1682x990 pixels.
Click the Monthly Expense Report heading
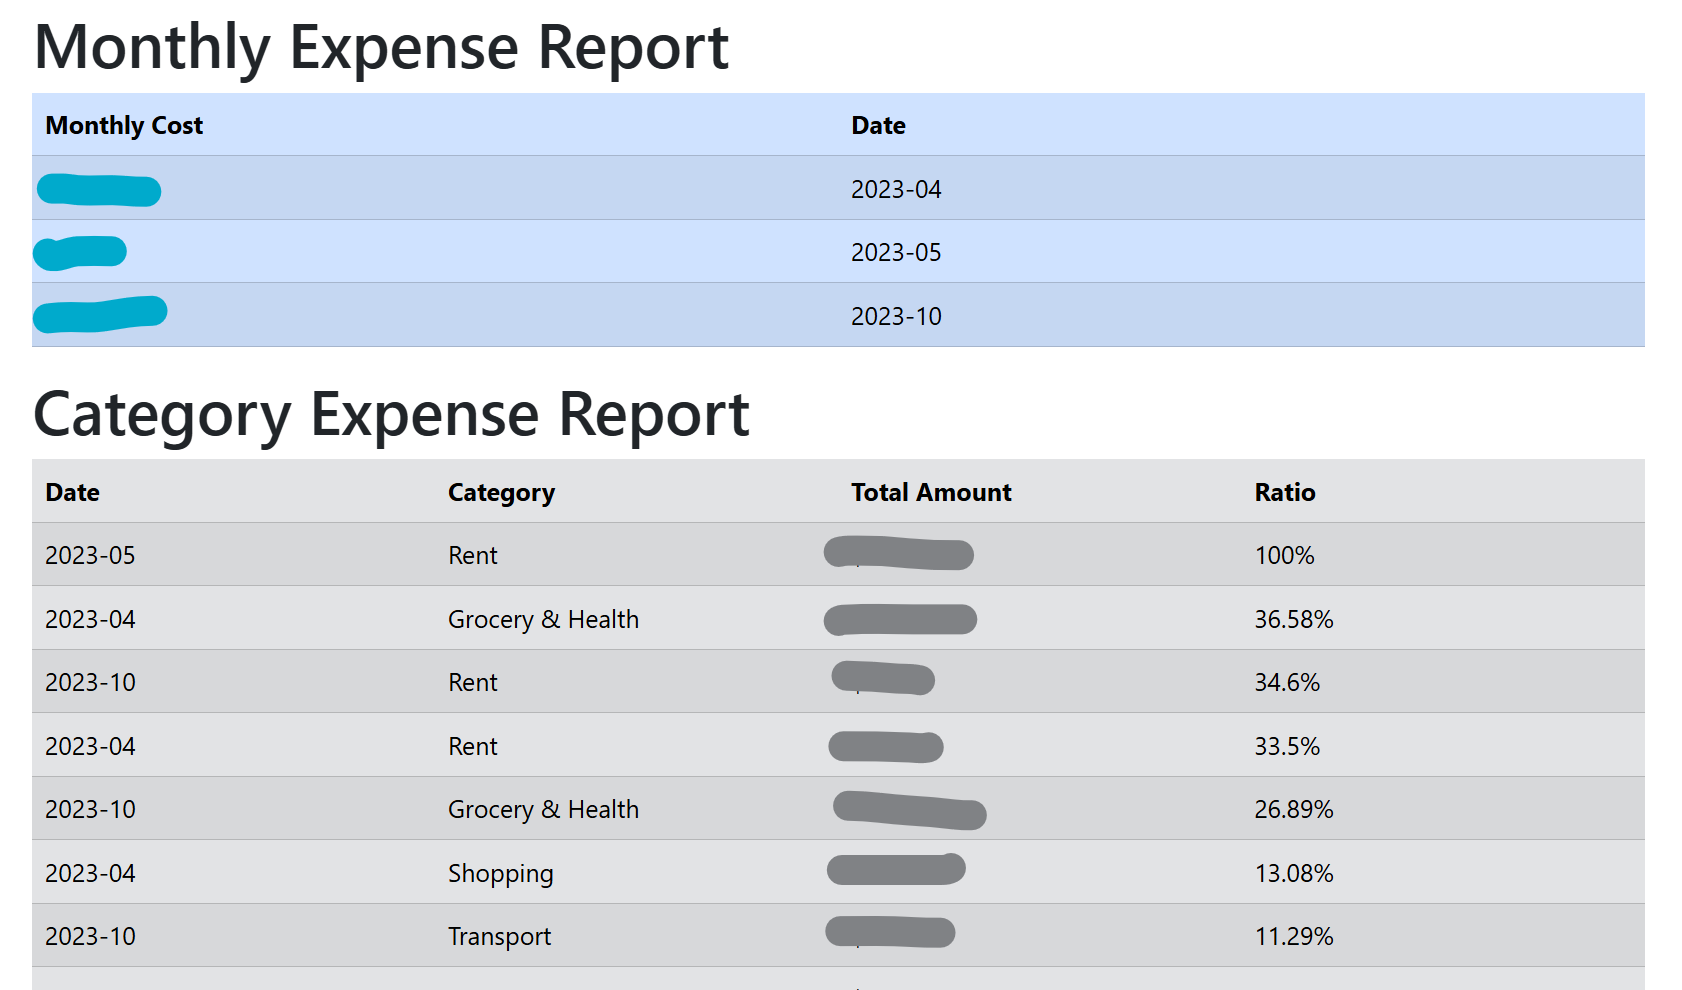[381, 48]
